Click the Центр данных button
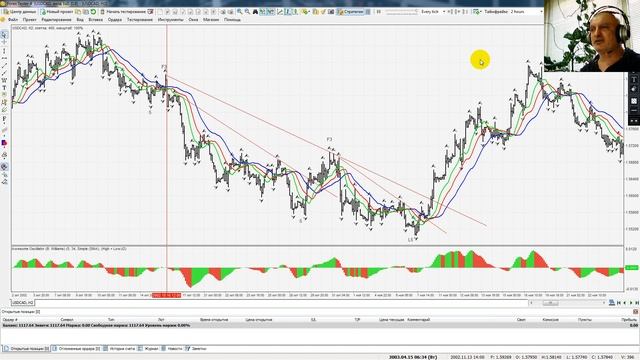This screenshot has height=360, width=640. coord(20,12)
